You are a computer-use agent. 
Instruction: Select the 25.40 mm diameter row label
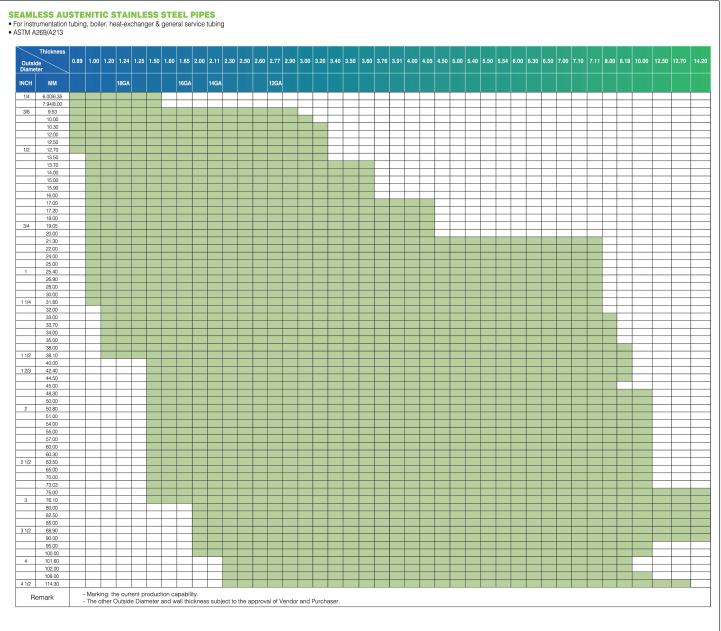tap(53, 272)
